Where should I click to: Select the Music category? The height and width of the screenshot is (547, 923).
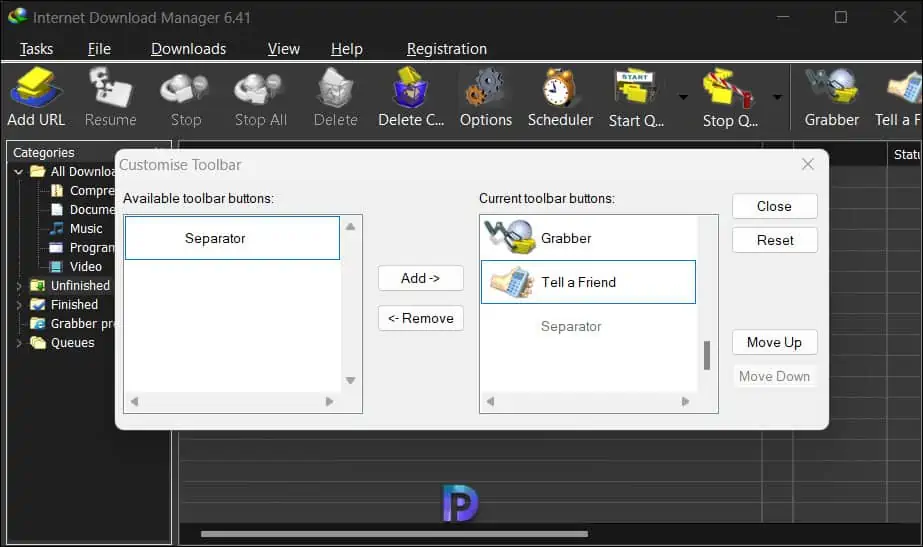76,228
